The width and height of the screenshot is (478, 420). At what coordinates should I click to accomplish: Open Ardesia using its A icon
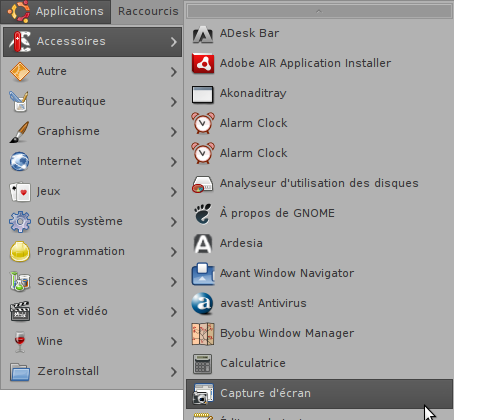tap(203, 243)
